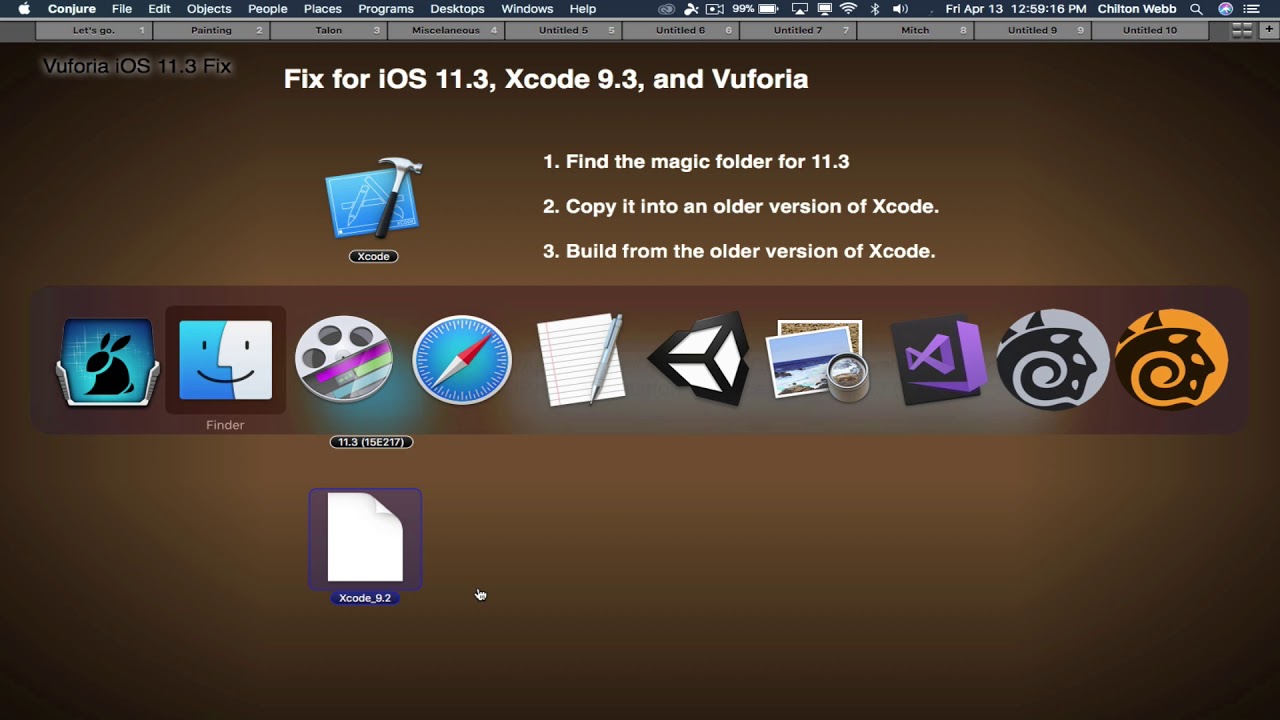Switch to the Talon tab
Screen dimensions: 1280x720
pos(328,30)
